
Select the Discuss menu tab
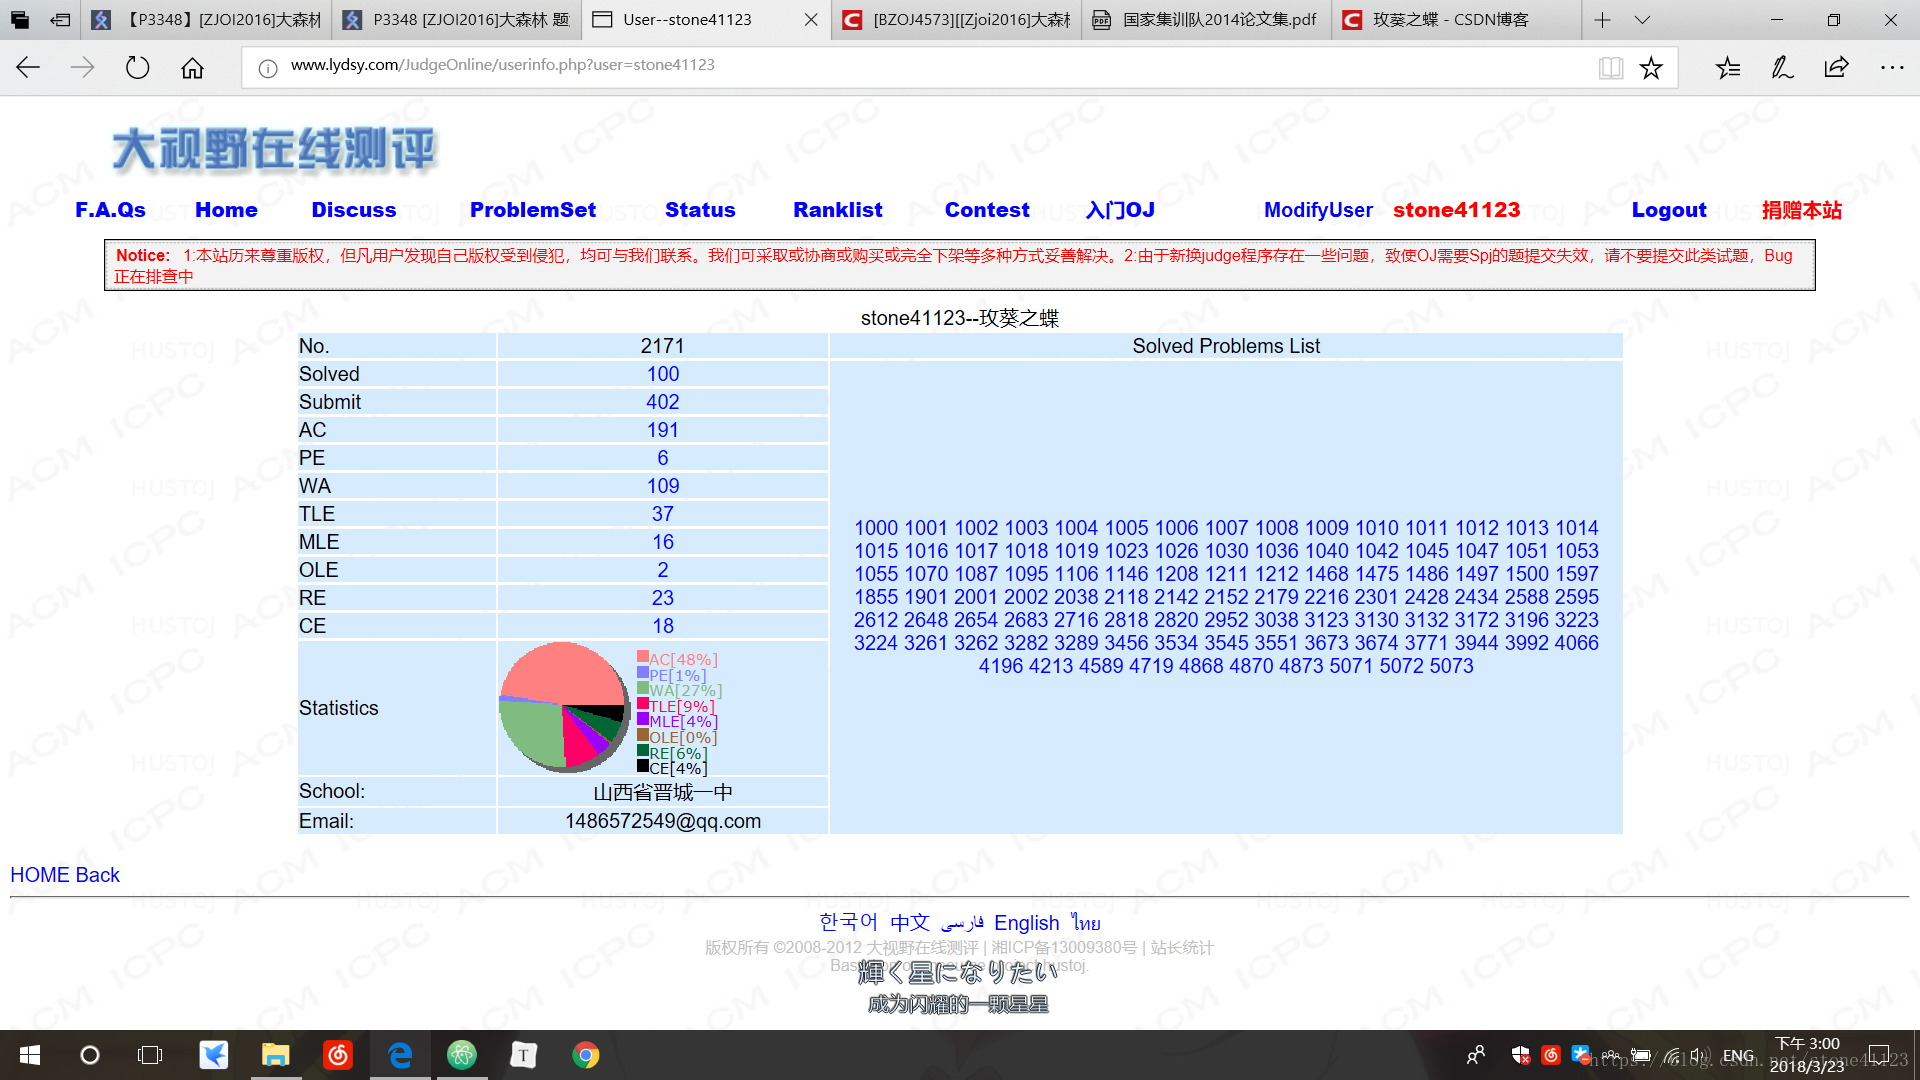point(353,210)
